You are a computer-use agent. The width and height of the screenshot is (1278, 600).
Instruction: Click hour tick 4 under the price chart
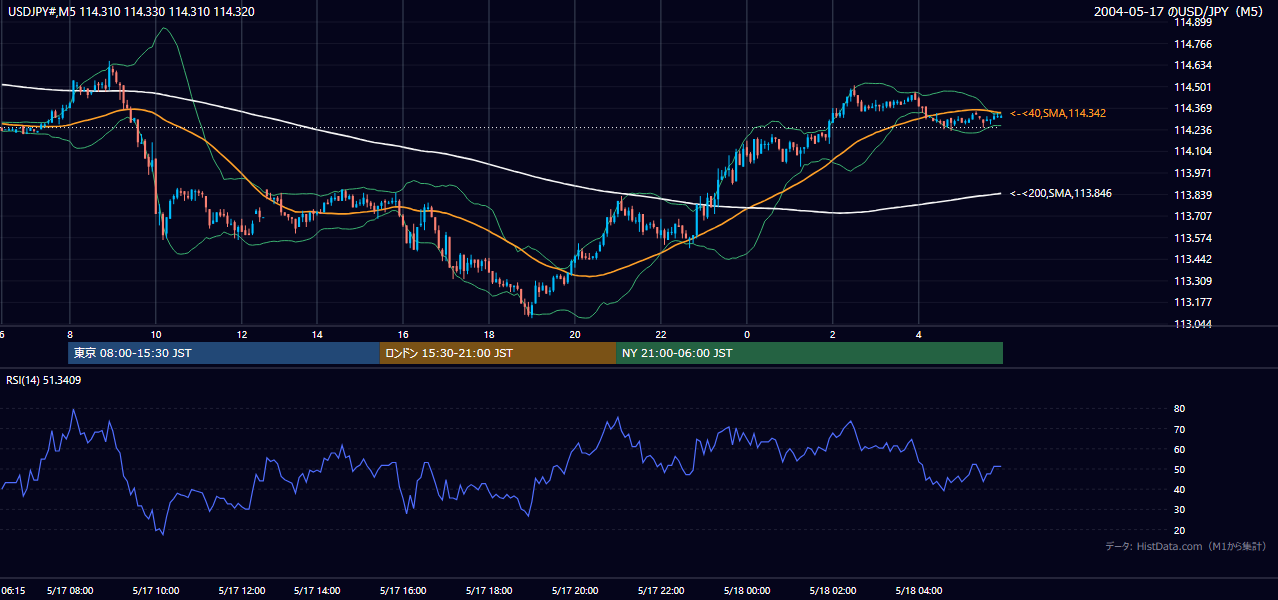coord(919,334)
